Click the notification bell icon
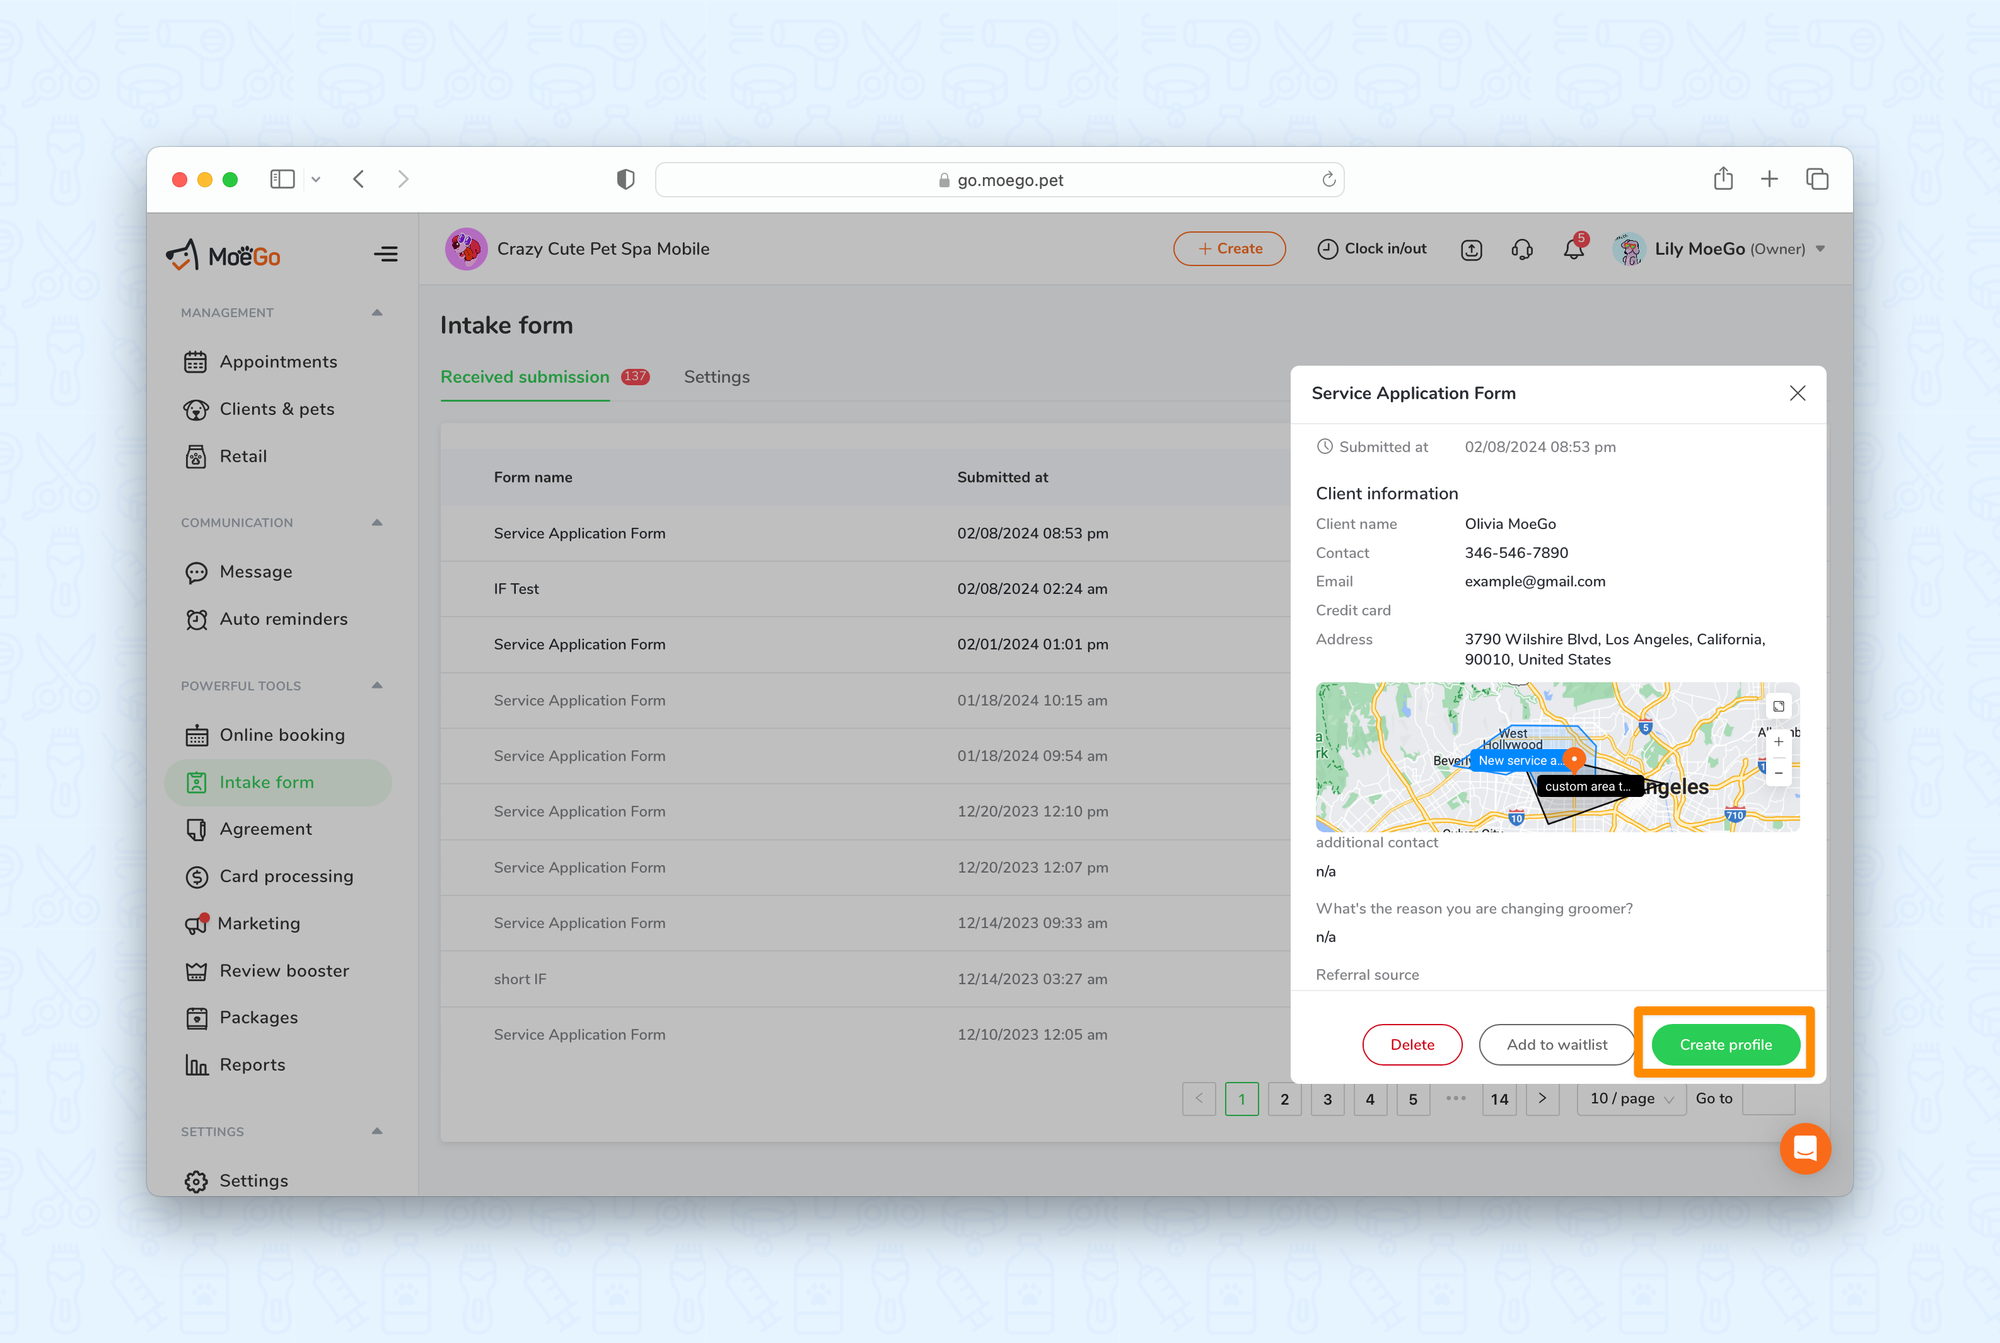Image resolution: width=2000 pixels, height=1343 pixels. click(x=1573, y=250)
